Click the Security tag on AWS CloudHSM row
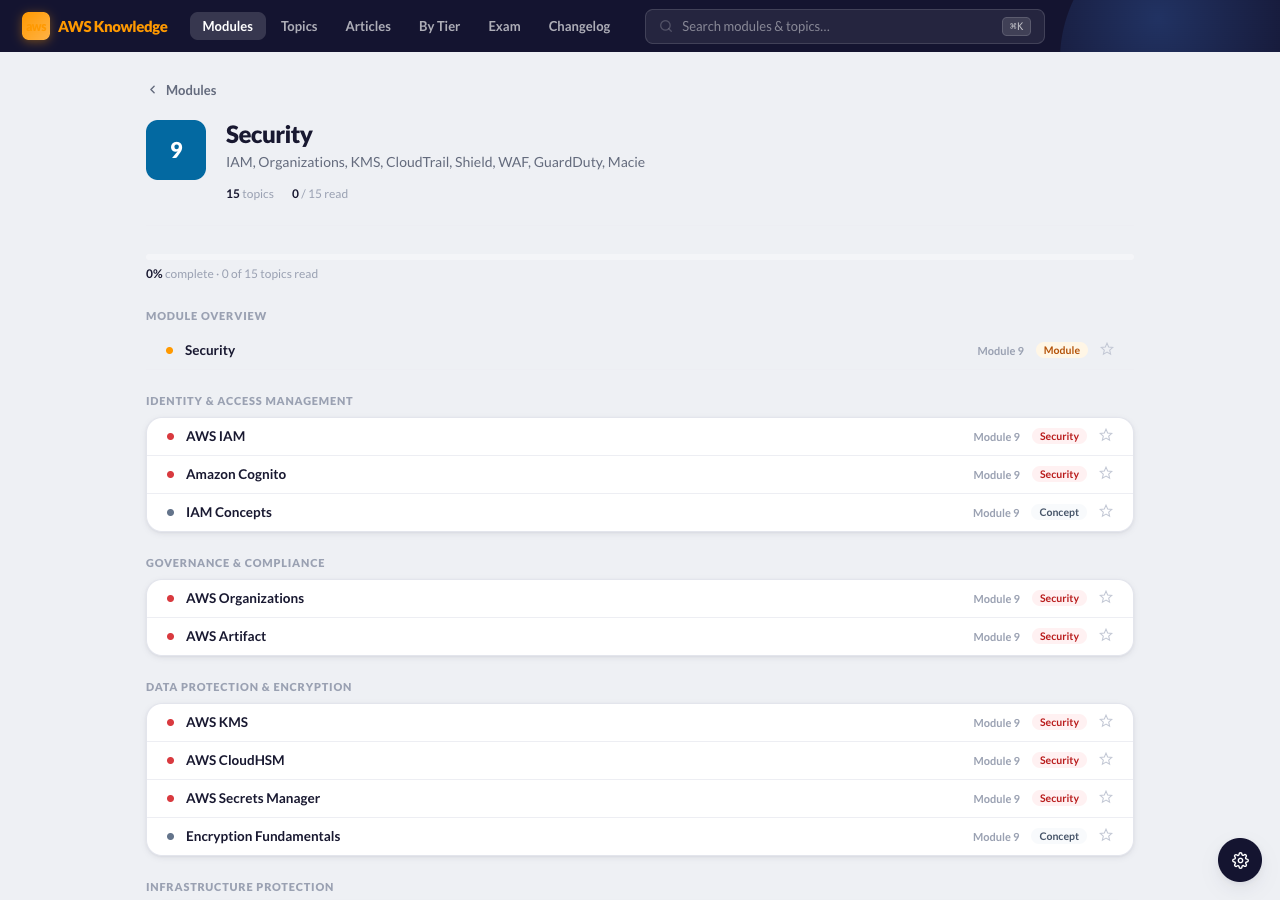The height and width of the screenshot is (900, 1280). coord(1059,760)
